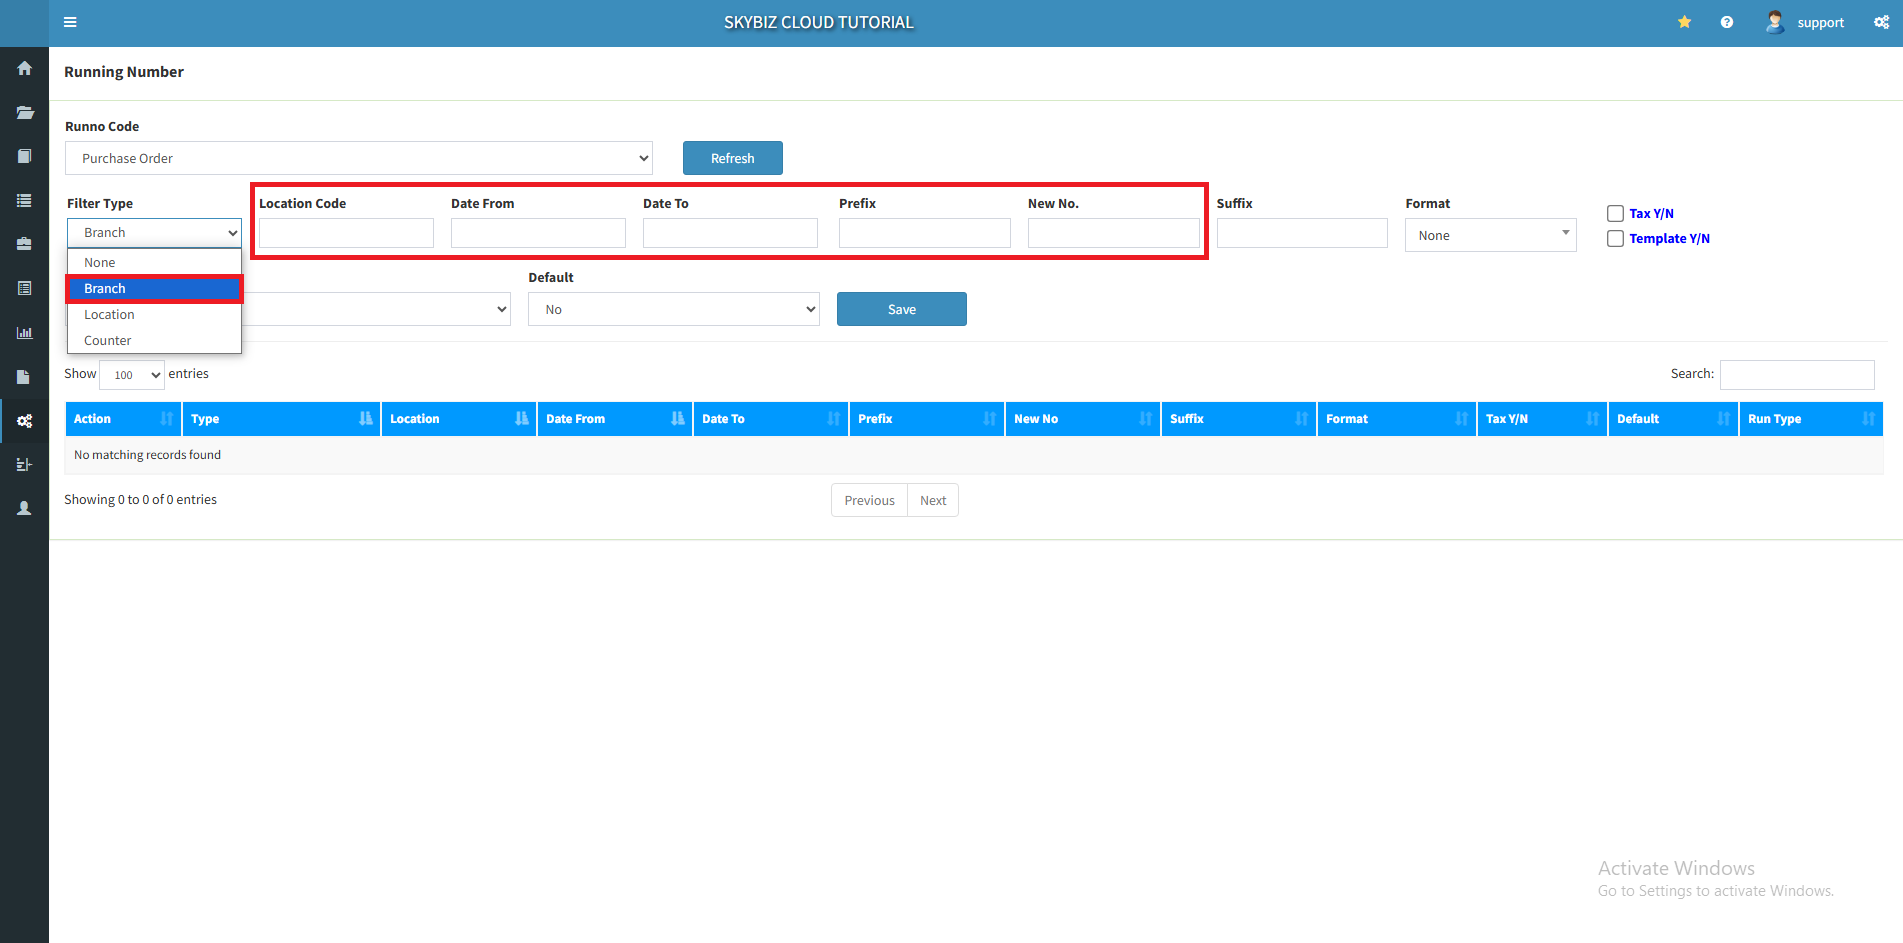Viewport: 1903px width, 943px height.
Task: Open the help question mark icon
Action: 1726,22
